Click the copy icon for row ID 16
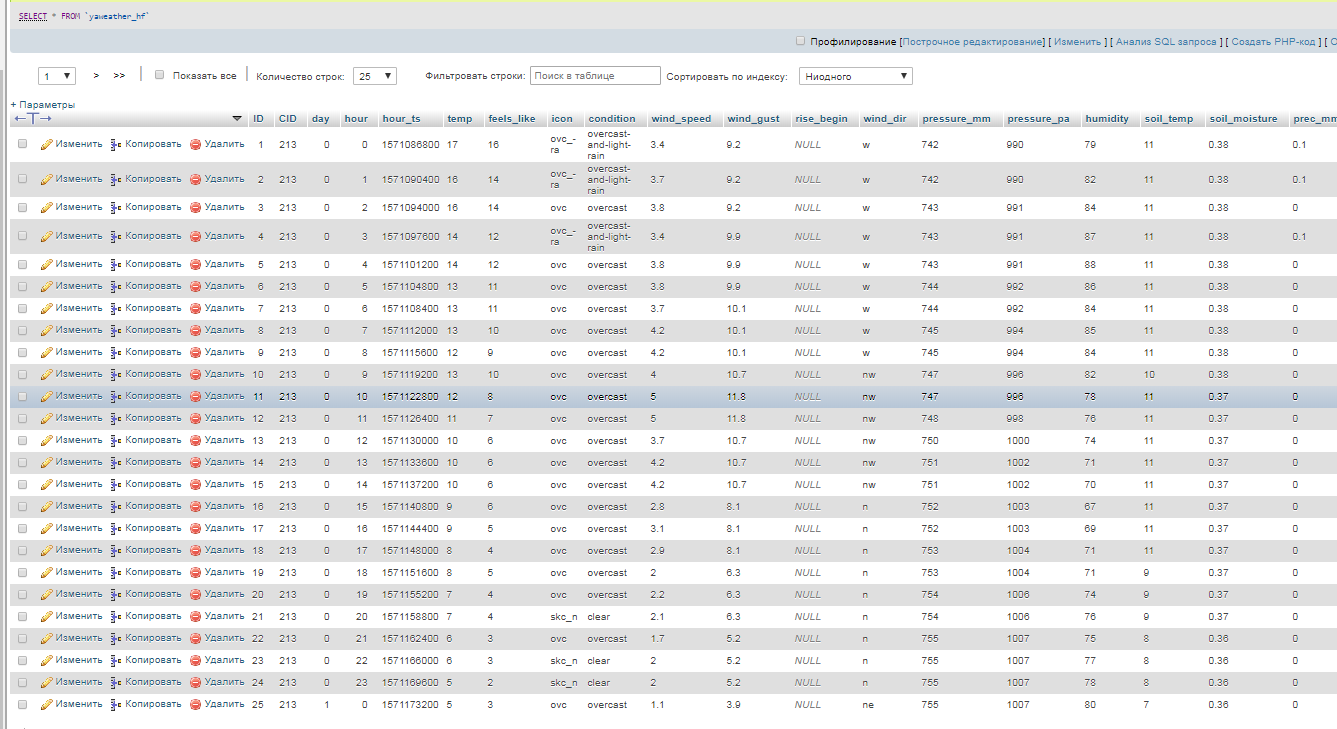Screen dimensions: 1337x729 pyautogui.click(x=116, y=506)
